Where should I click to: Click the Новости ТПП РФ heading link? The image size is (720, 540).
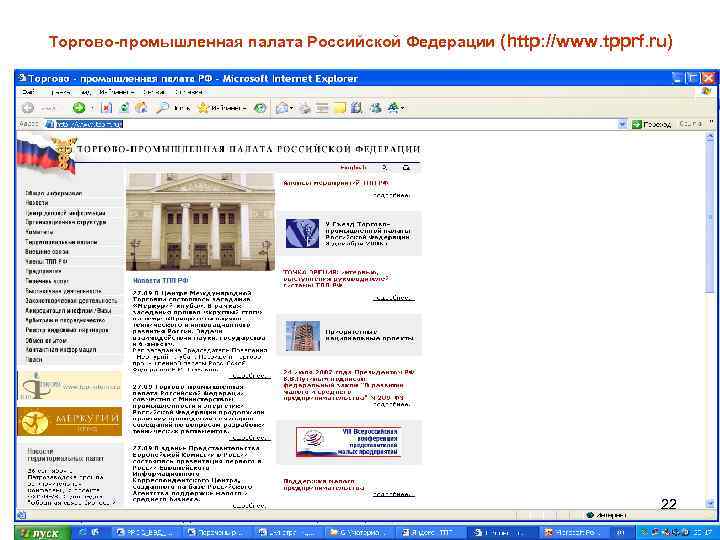[161, 280]
